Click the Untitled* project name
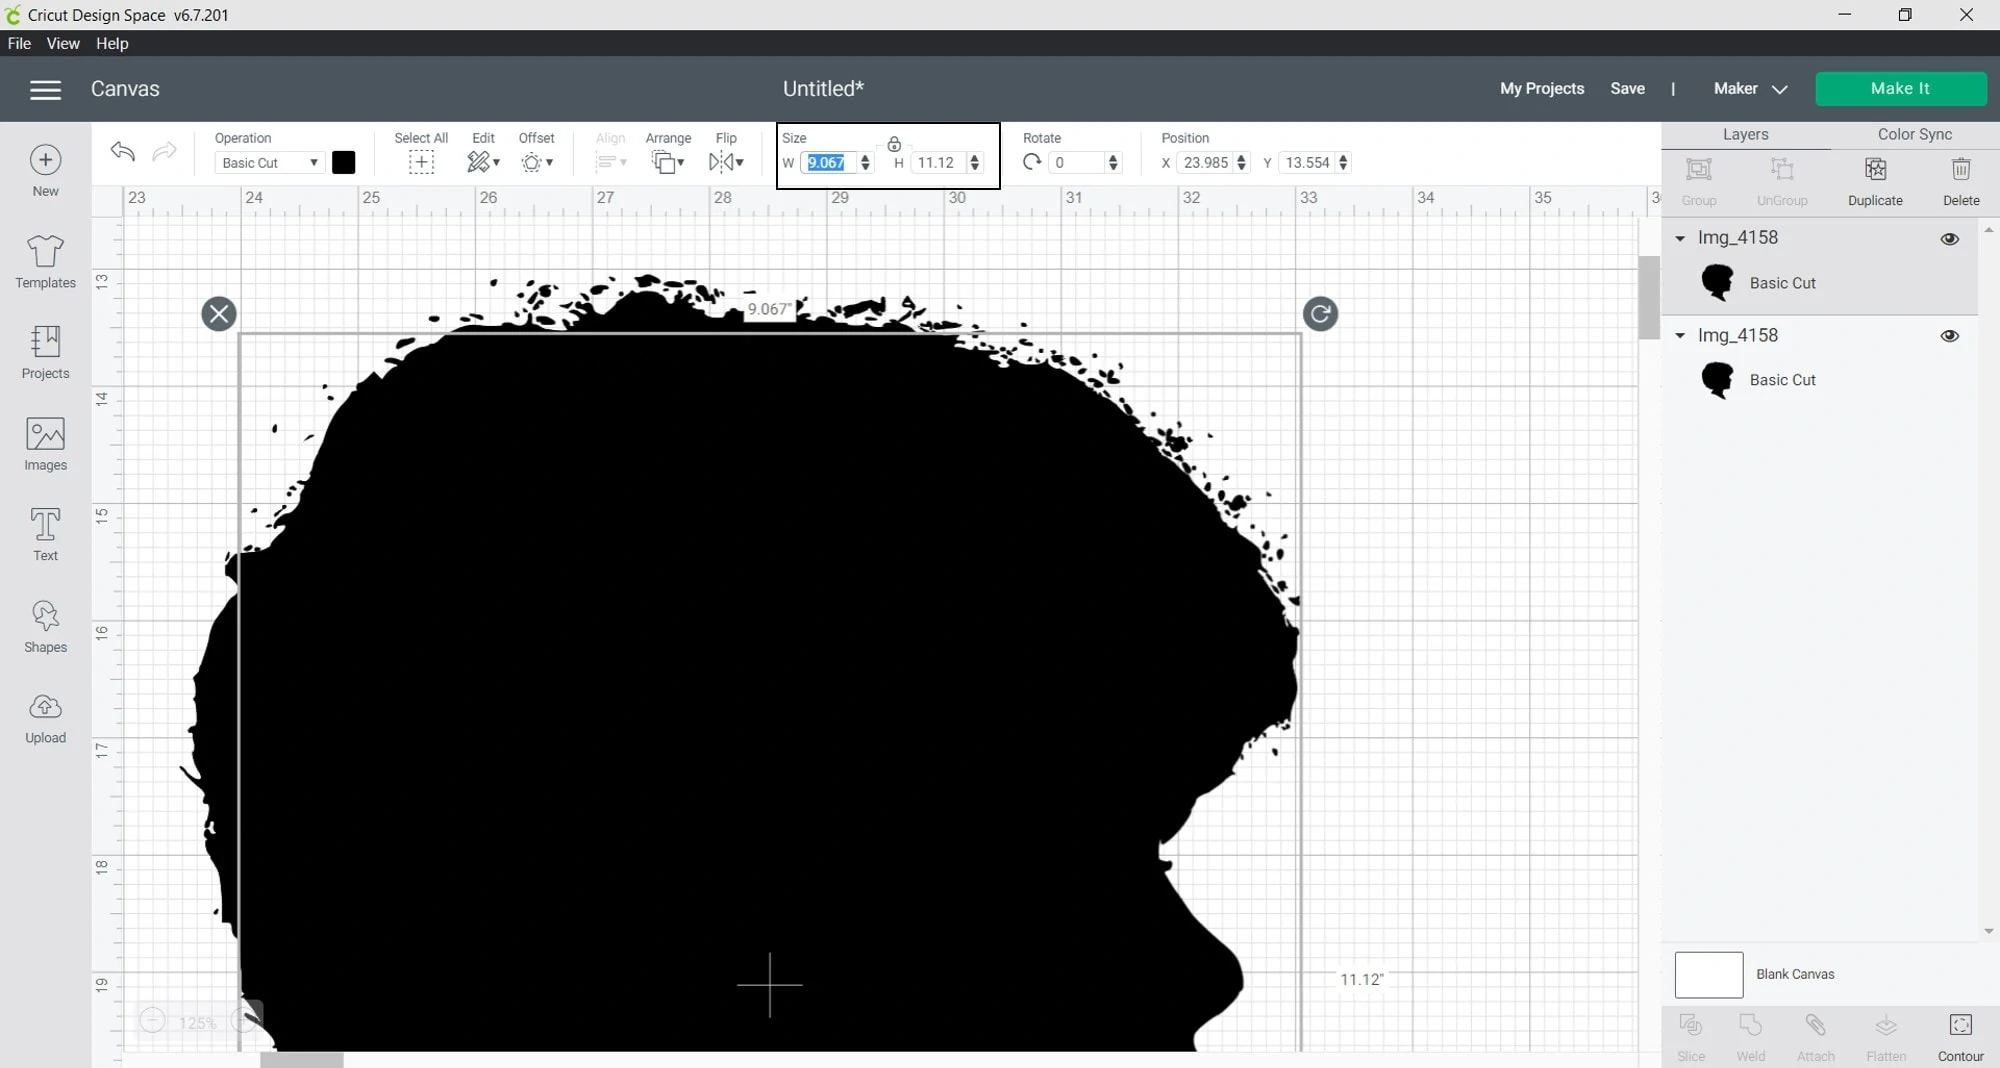This screenshot has height=1068, width=2000. pyautogui.click(x=823, y=89)
